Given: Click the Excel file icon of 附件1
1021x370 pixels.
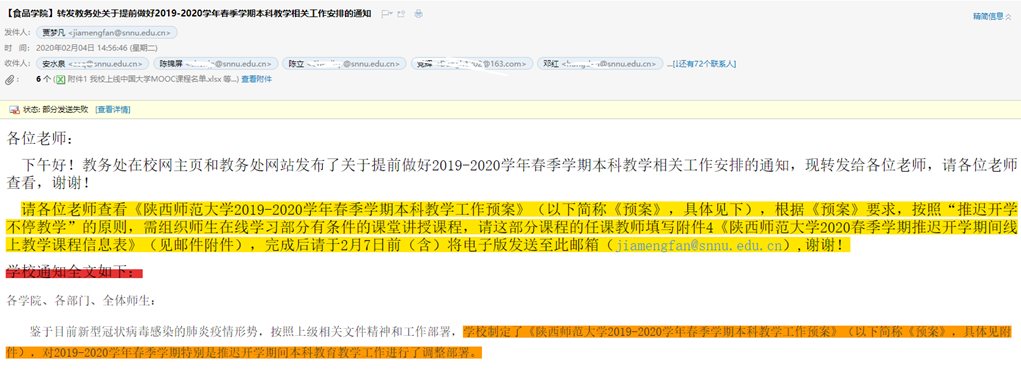Looking at the screenshot, I should click(x=61, y=79).
